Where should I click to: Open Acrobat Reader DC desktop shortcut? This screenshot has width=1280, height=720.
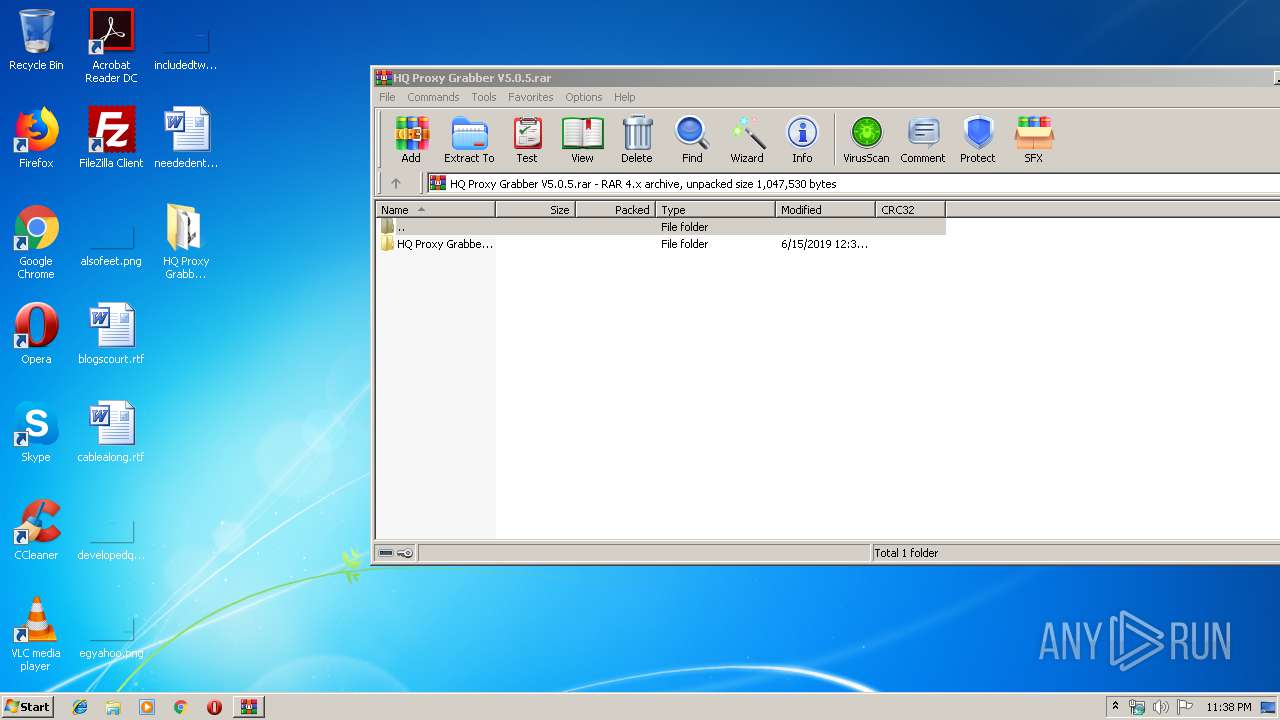point(111,46)
